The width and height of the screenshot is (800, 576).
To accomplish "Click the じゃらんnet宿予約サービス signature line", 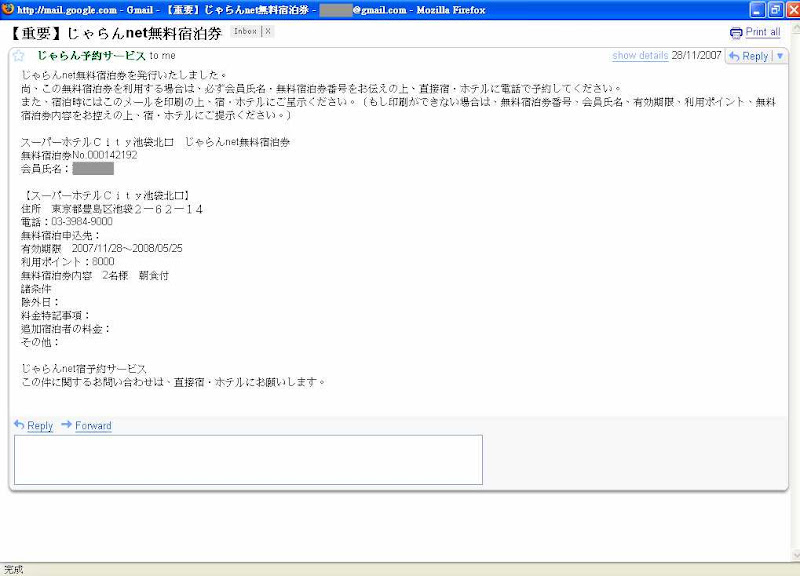I will tap(84, 368).
